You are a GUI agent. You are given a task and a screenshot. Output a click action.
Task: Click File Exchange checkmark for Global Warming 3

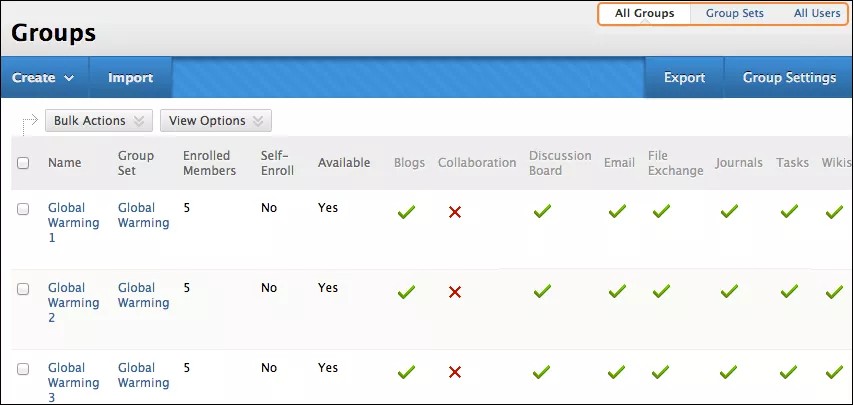point(661,371)
